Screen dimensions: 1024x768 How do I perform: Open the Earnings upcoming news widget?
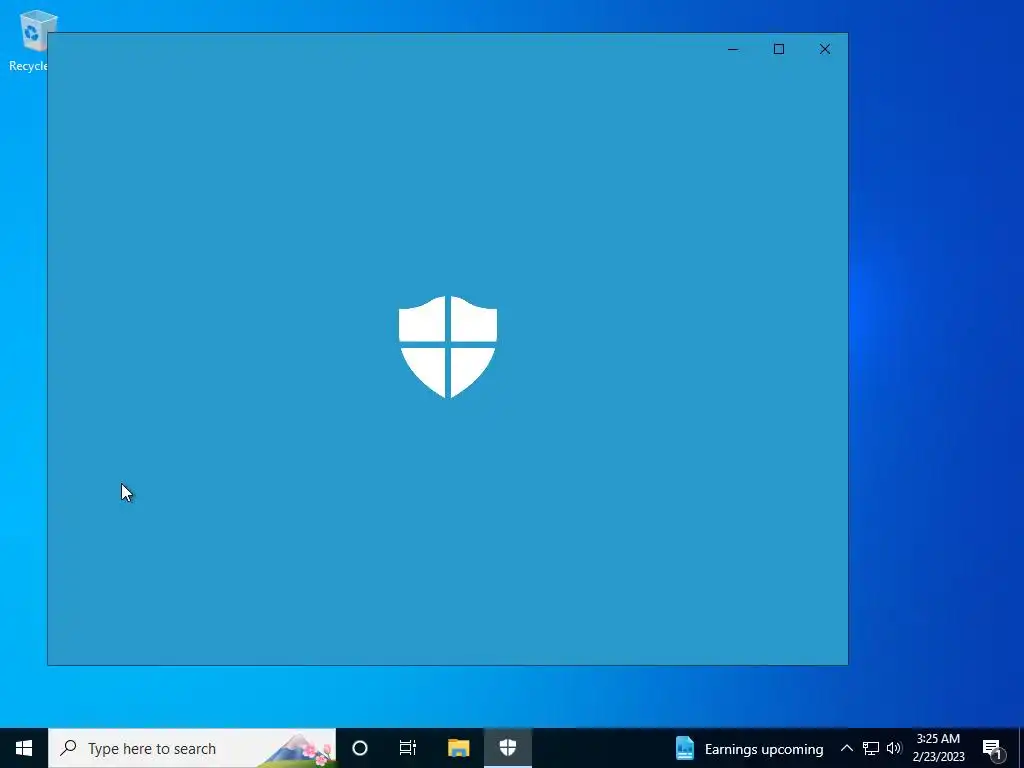(x=749, y=748)
